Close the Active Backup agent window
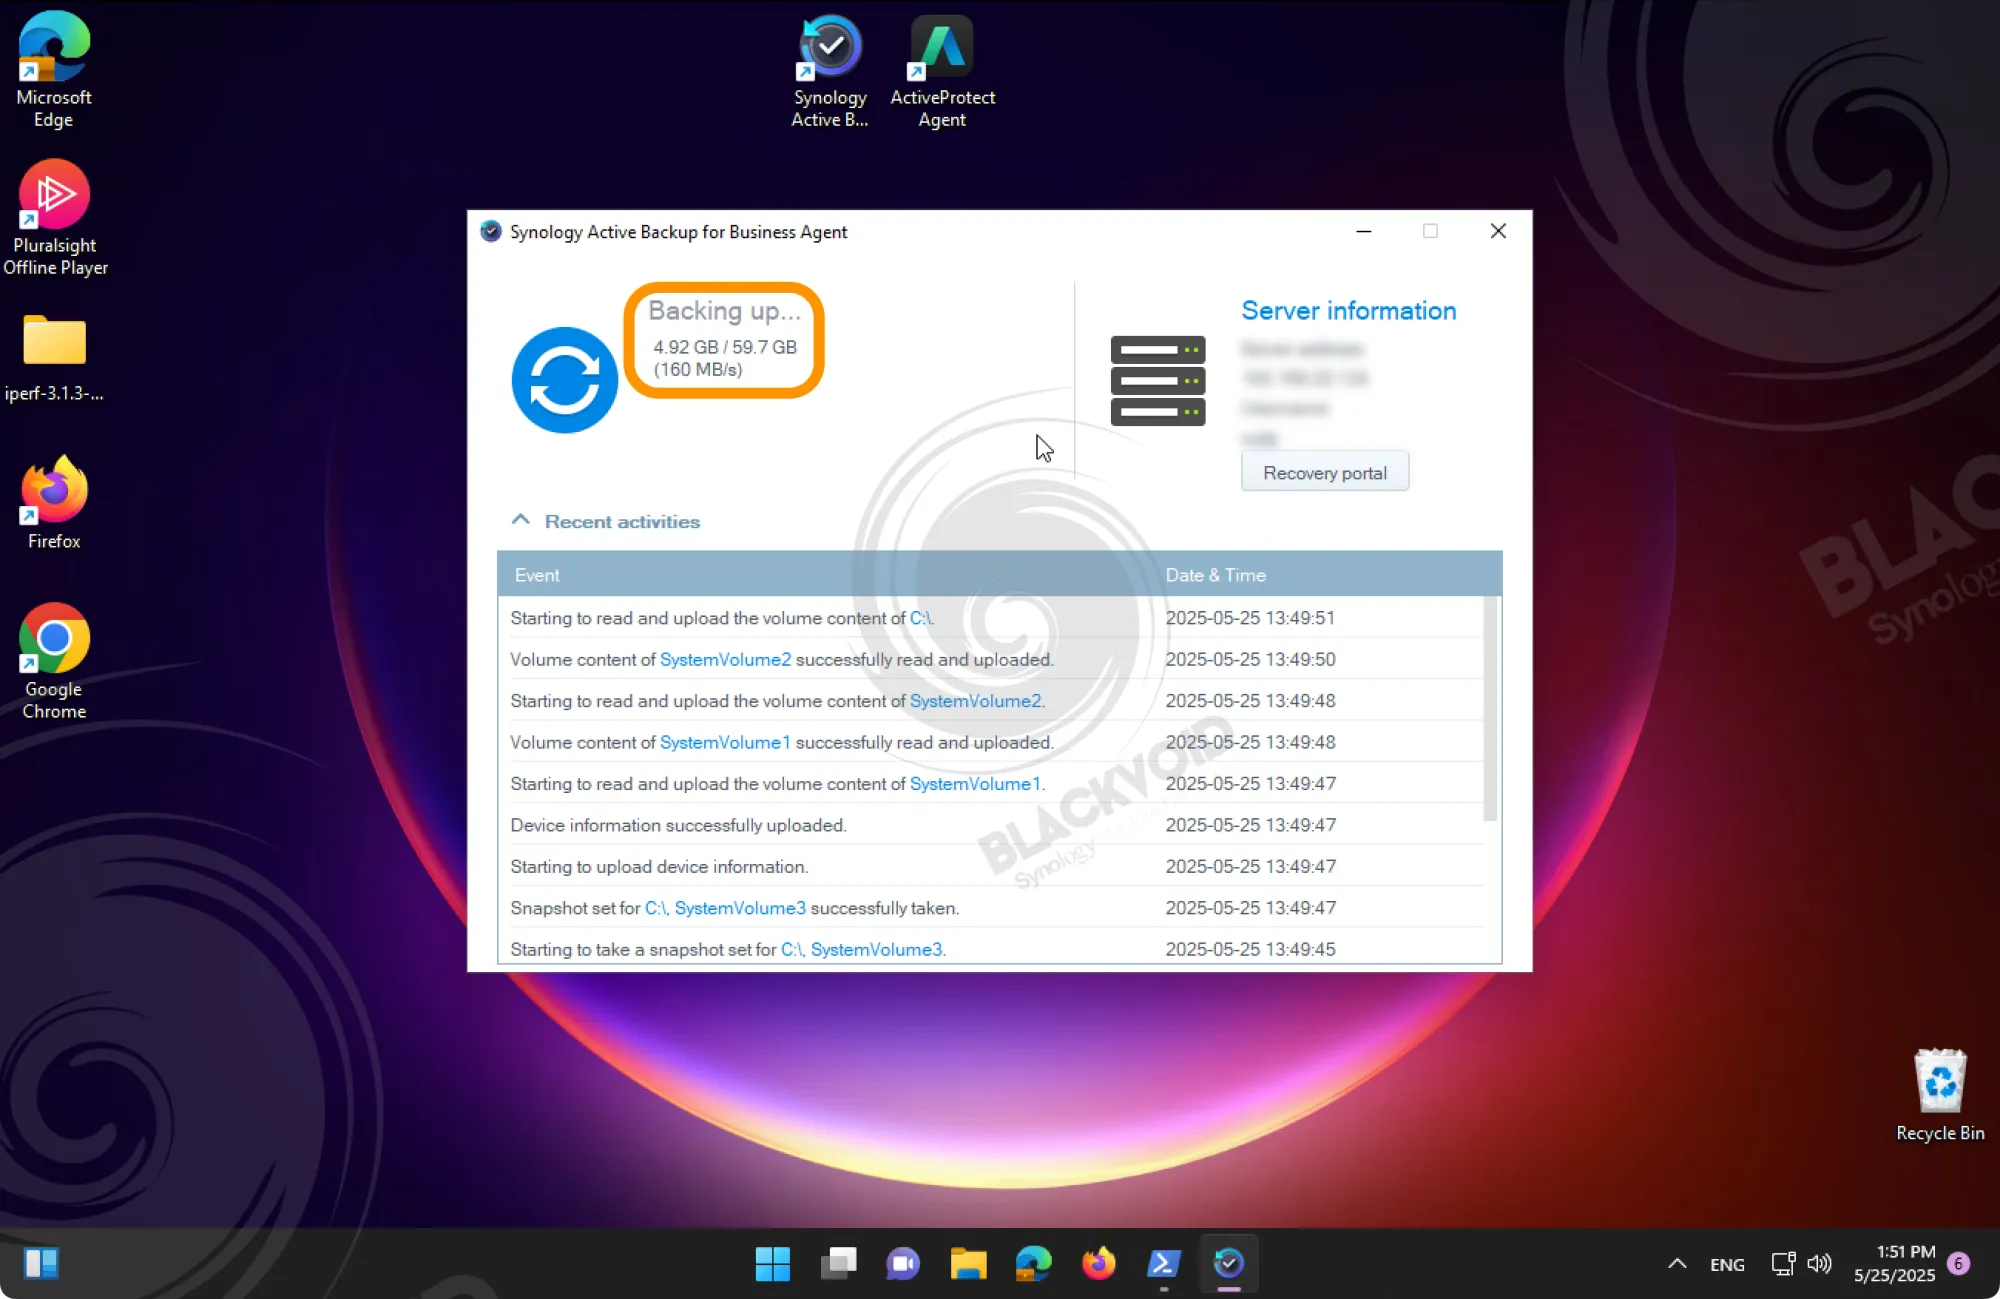Screen dimensions: 2000x1299 coord(1498,231)
